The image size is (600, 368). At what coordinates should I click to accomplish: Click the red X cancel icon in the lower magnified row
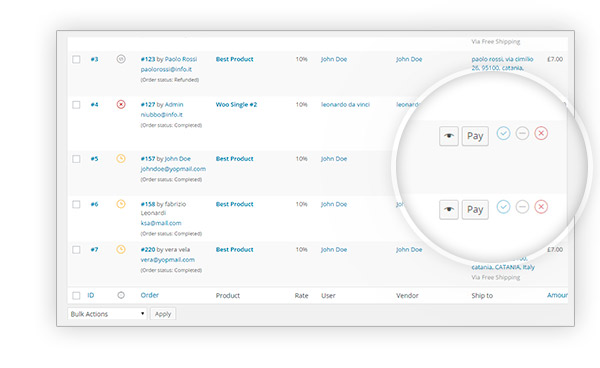click(x=541, y=207)
